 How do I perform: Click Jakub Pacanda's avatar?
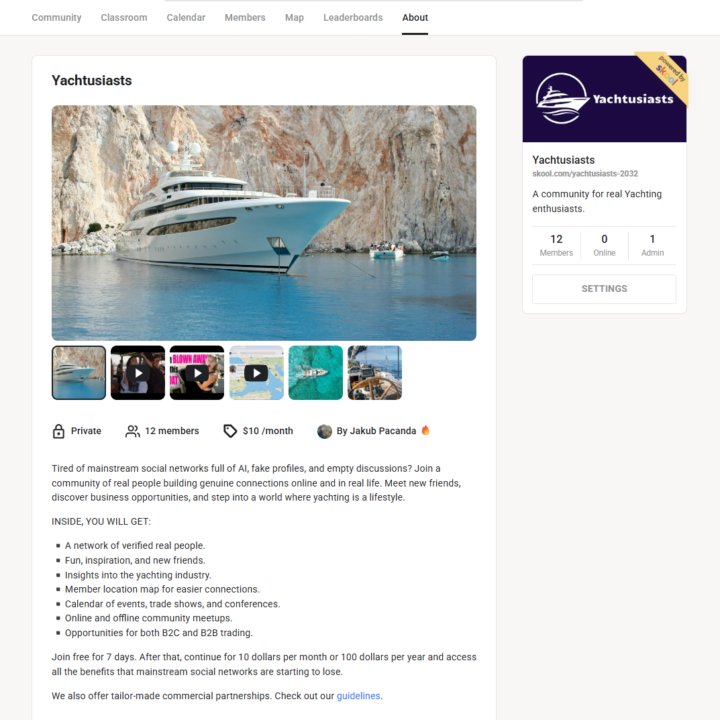point(325,431)
